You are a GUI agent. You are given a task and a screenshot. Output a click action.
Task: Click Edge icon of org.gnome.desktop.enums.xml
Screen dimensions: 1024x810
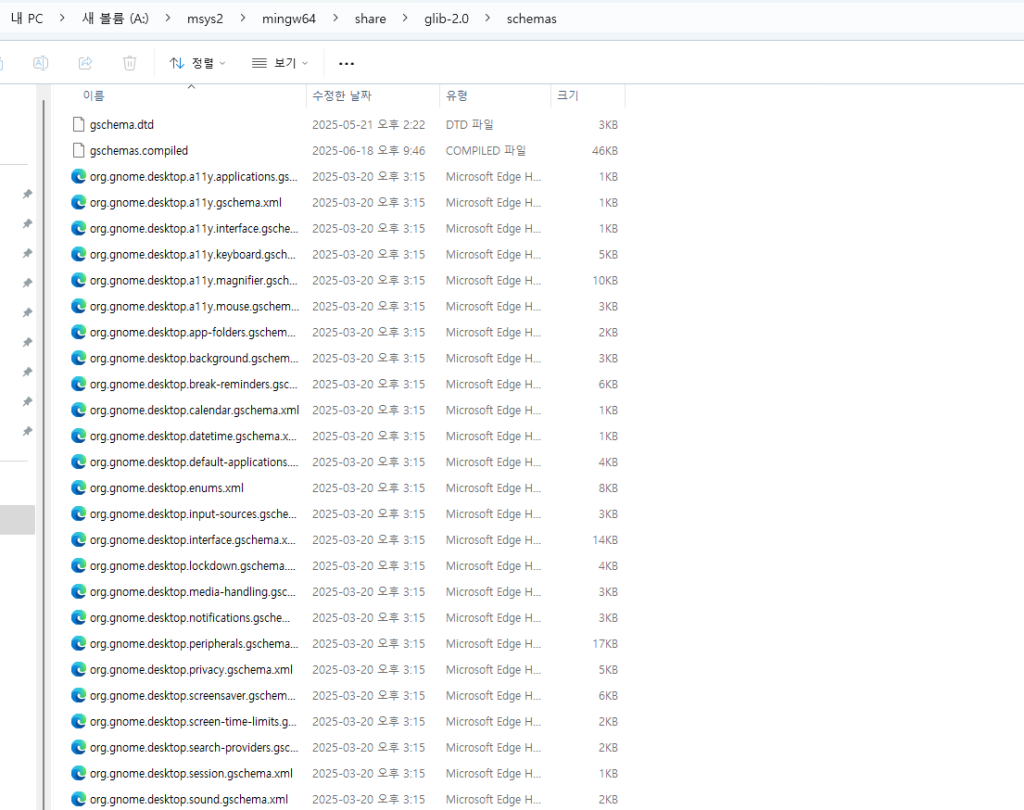tap(78, 488)
